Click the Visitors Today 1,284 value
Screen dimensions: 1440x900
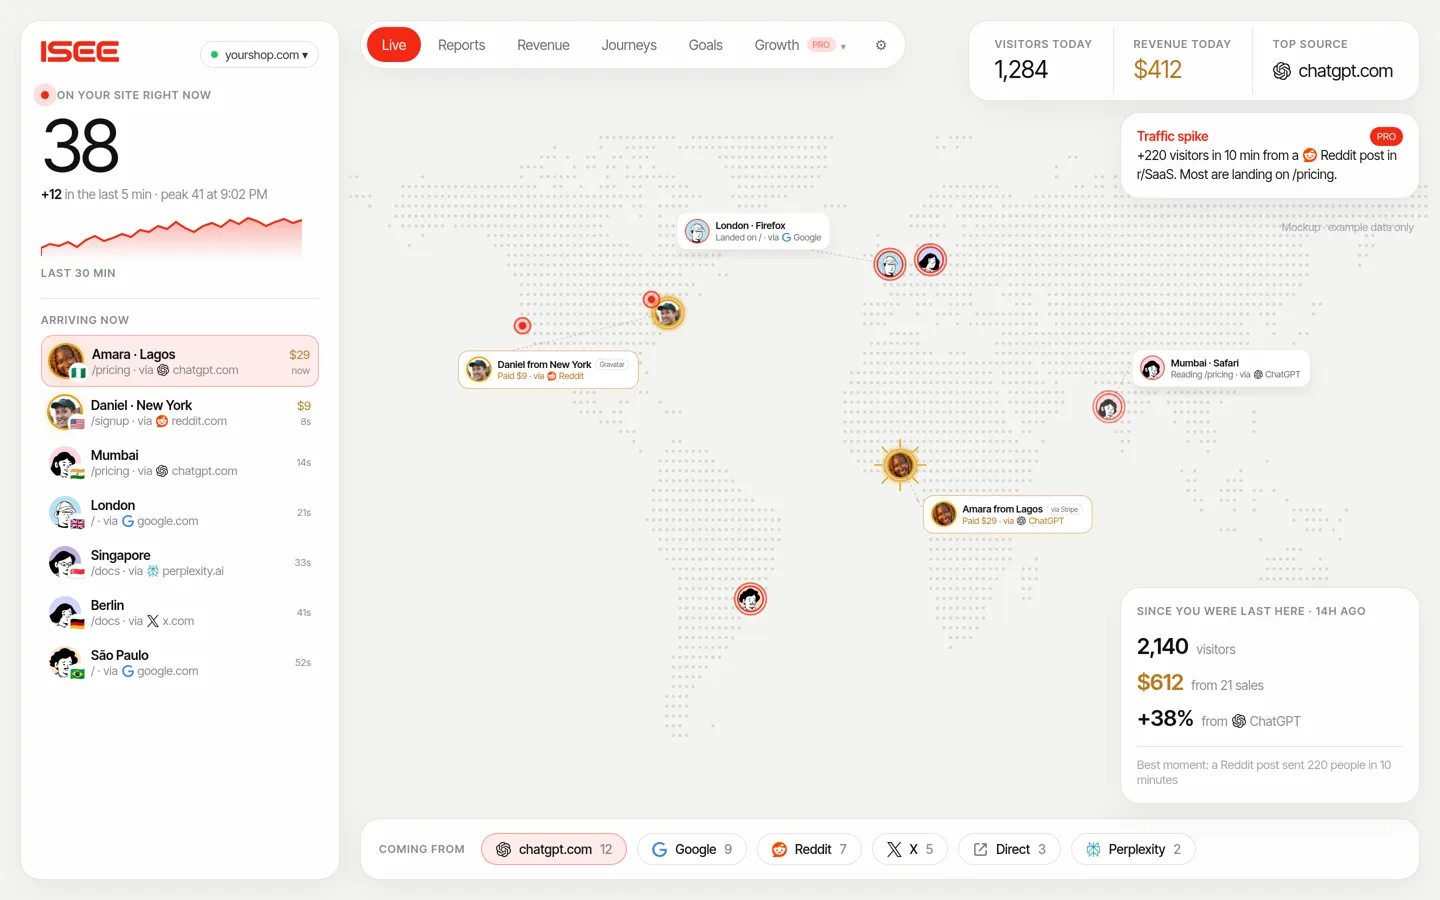pos(1021,70)
